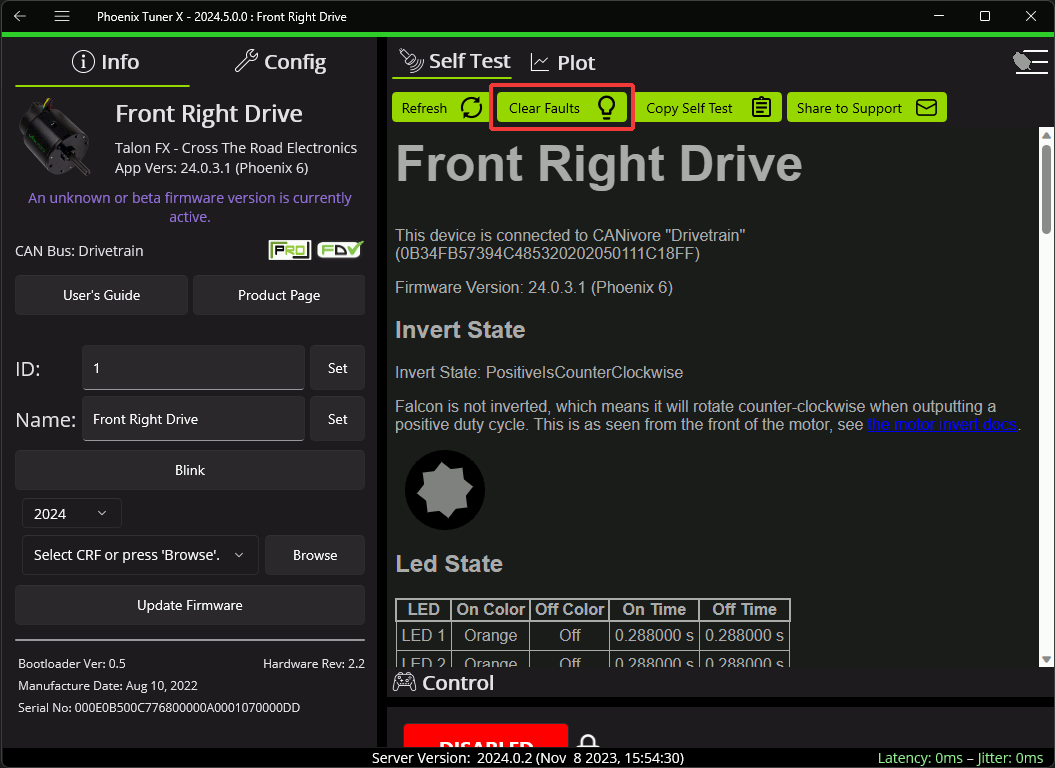Click the Serial No text
Image resolution: width=1055 pixels, height=768 pixels.
tap(159, 707)
